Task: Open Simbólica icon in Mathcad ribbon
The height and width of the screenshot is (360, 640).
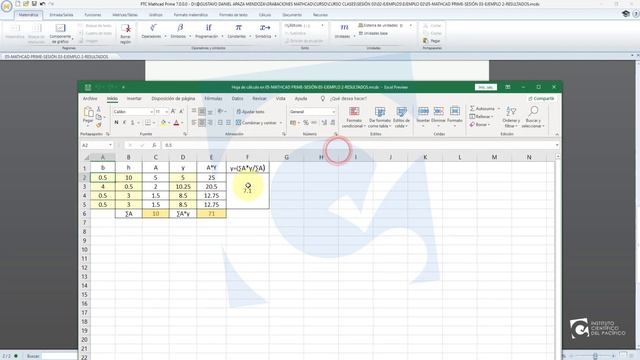Action: pyautogui.click(x=264, y=28)
